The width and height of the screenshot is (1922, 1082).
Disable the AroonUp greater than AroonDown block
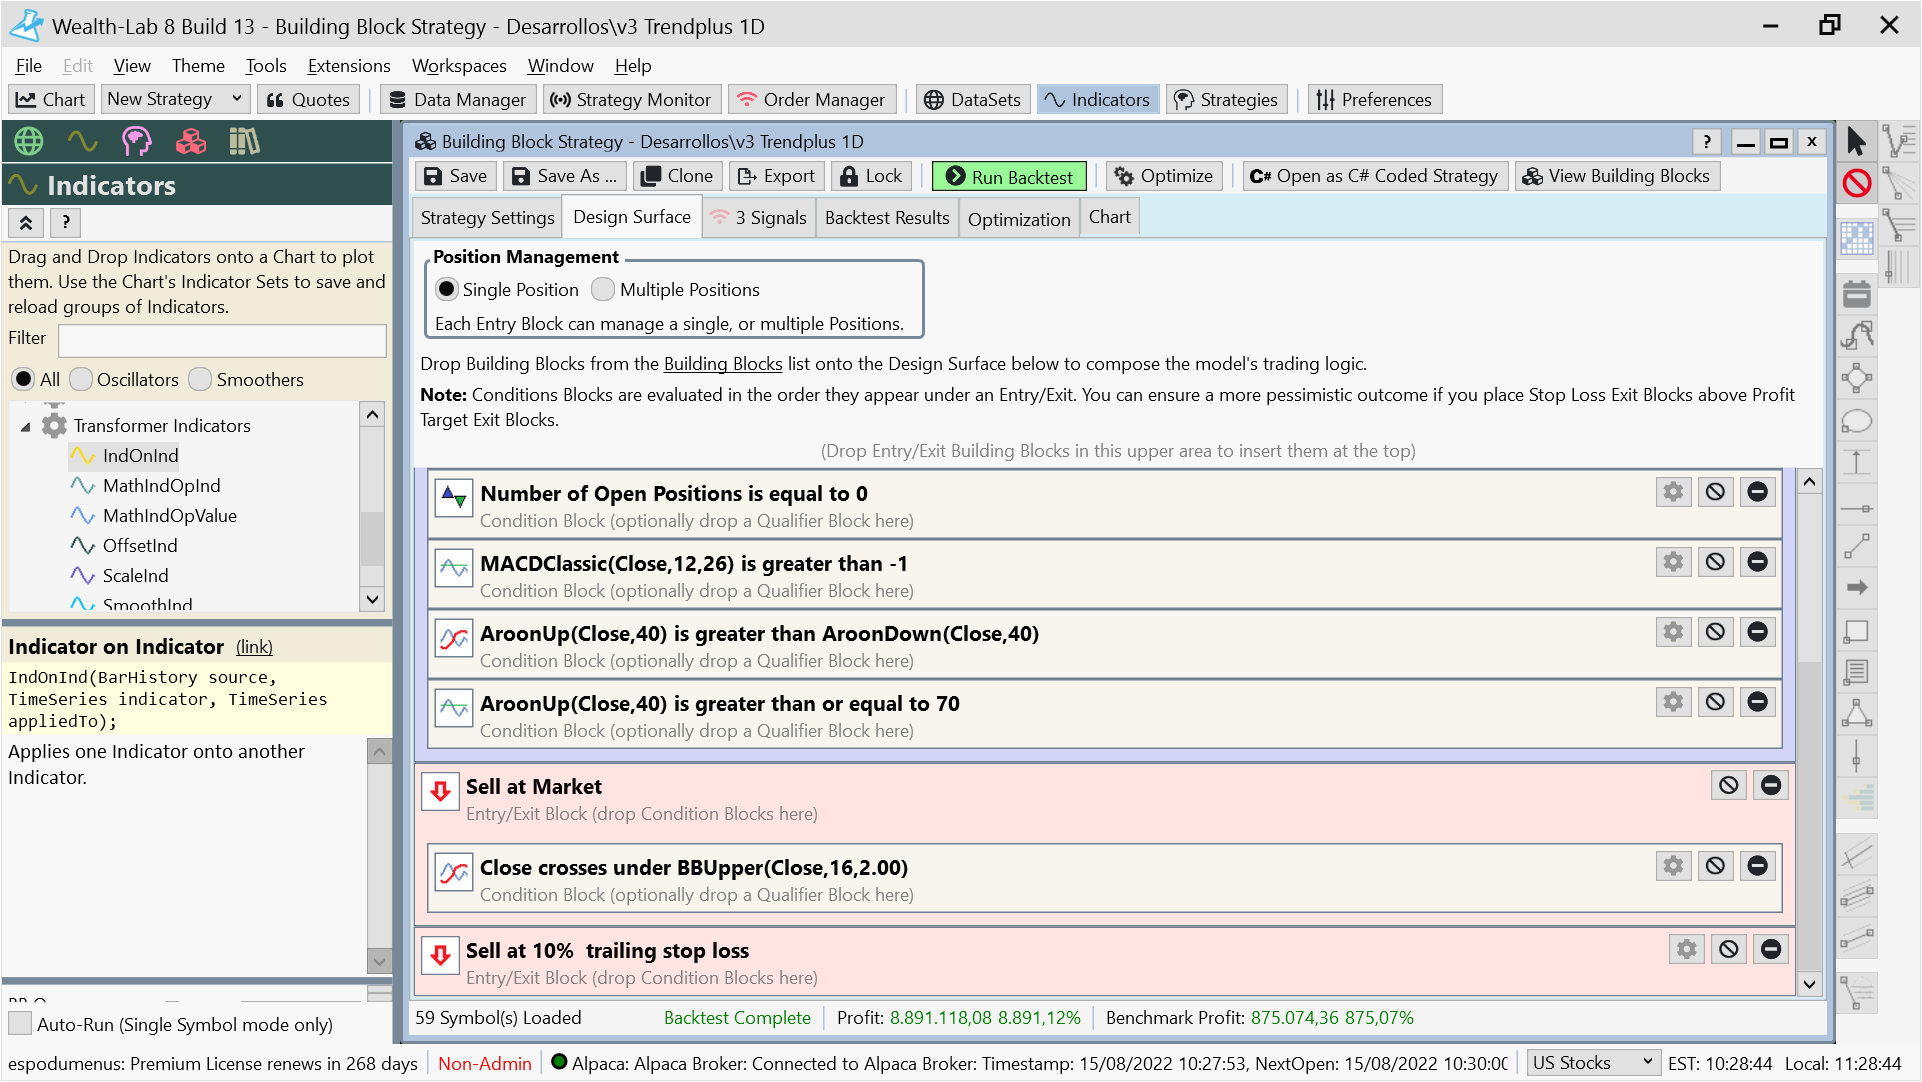click(1715, 632)
